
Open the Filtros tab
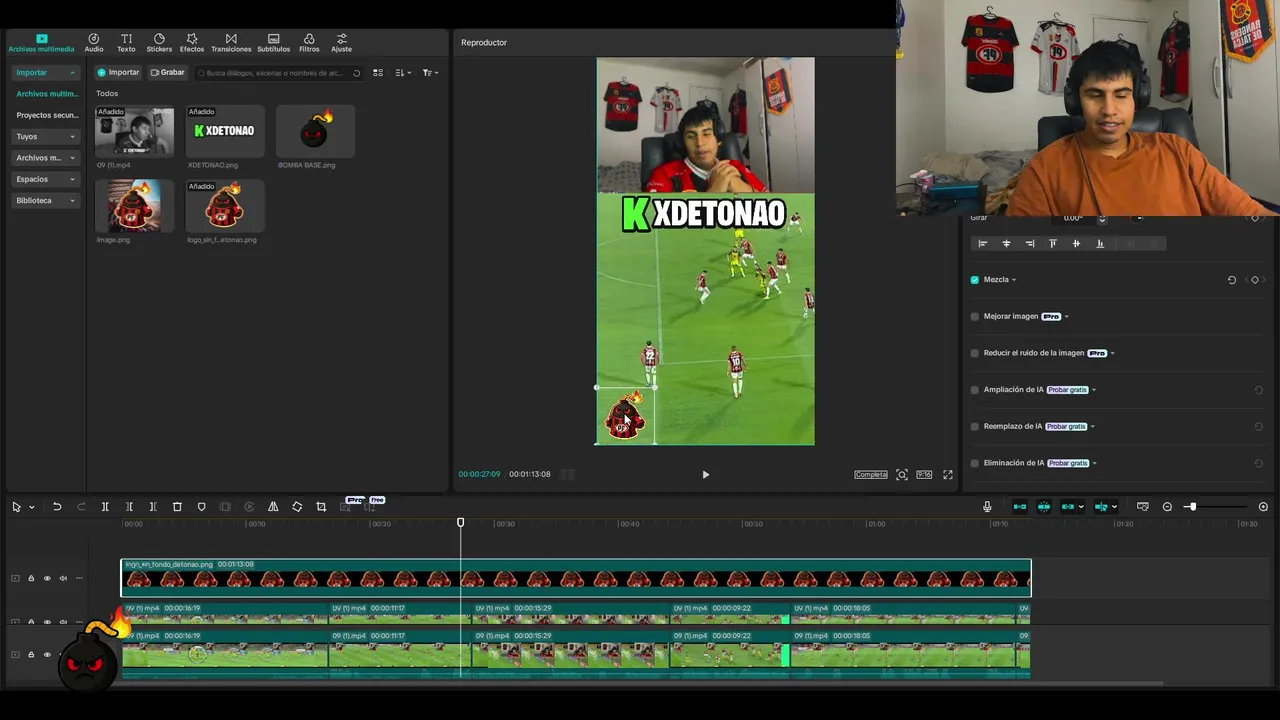pos(309,43)
